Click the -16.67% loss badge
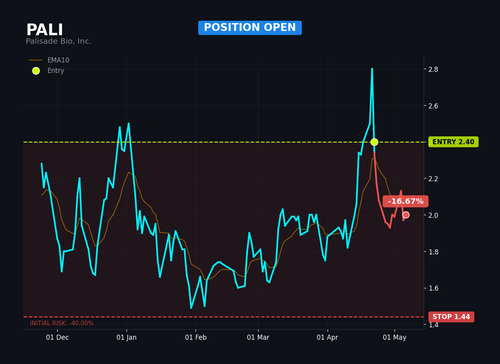The height and width of the screenshot is (364, 500). point(405,201)
